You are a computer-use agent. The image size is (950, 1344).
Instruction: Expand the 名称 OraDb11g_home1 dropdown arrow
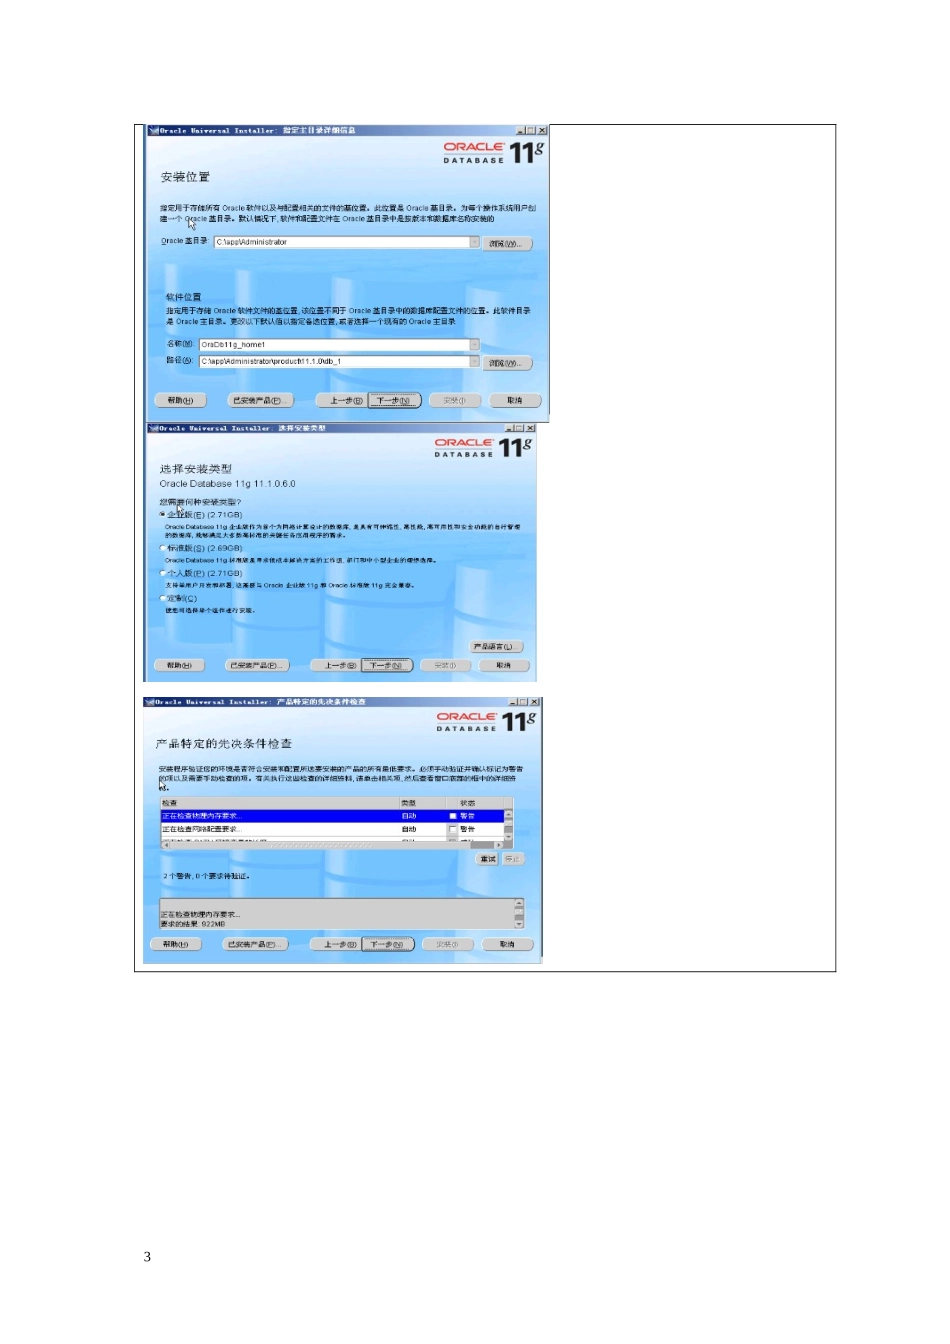(x=474, y=345)
